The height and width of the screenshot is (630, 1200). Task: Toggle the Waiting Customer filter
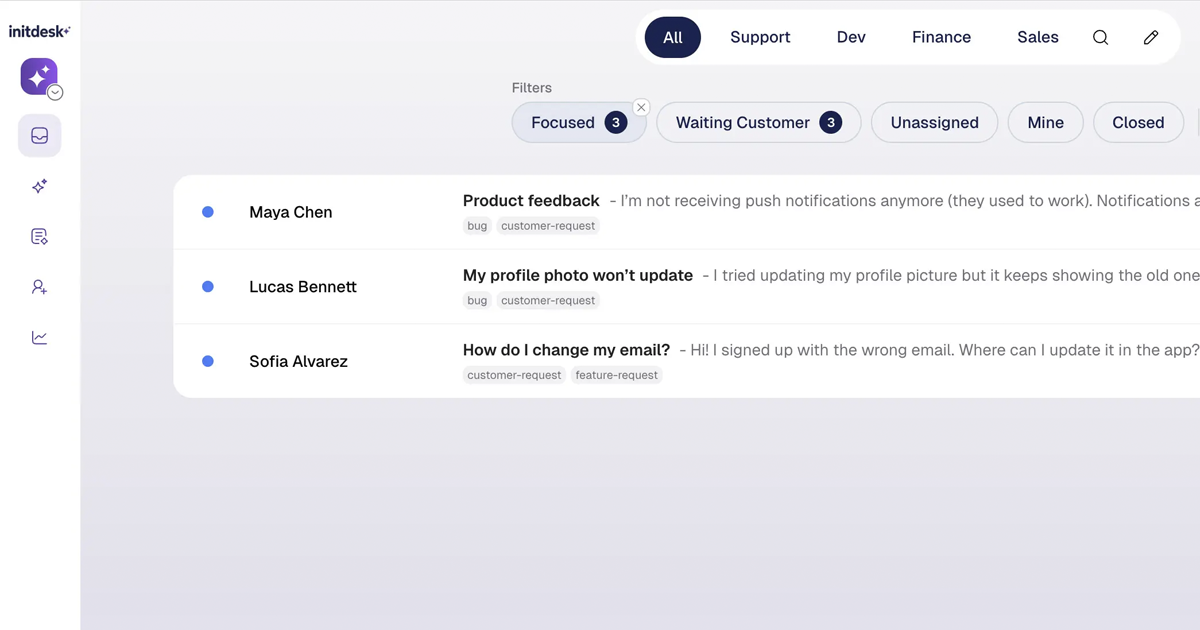pos(758,122)
